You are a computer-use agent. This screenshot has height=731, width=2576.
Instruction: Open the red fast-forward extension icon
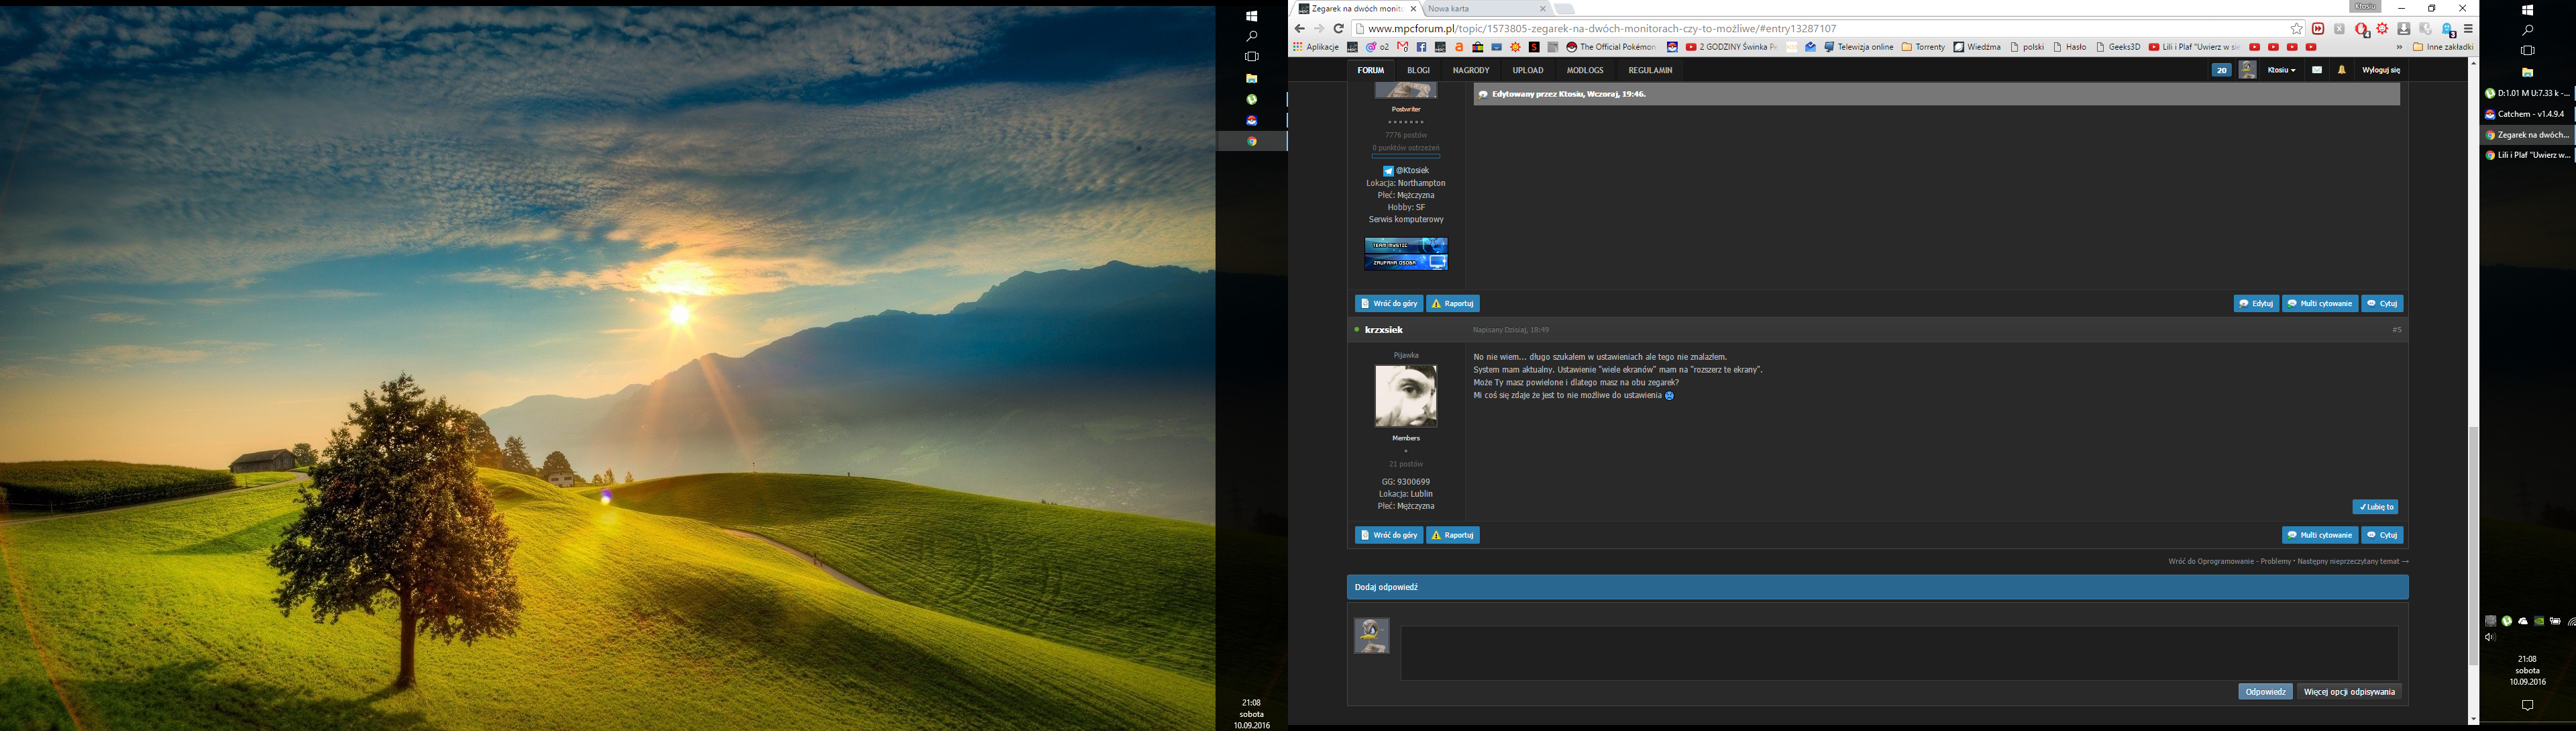point(2318,29)
